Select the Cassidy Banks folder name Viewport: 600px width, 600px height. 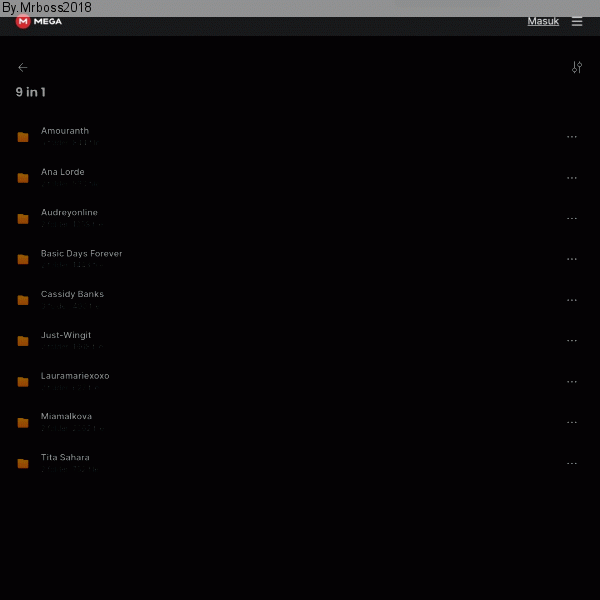tap(72, 294)
